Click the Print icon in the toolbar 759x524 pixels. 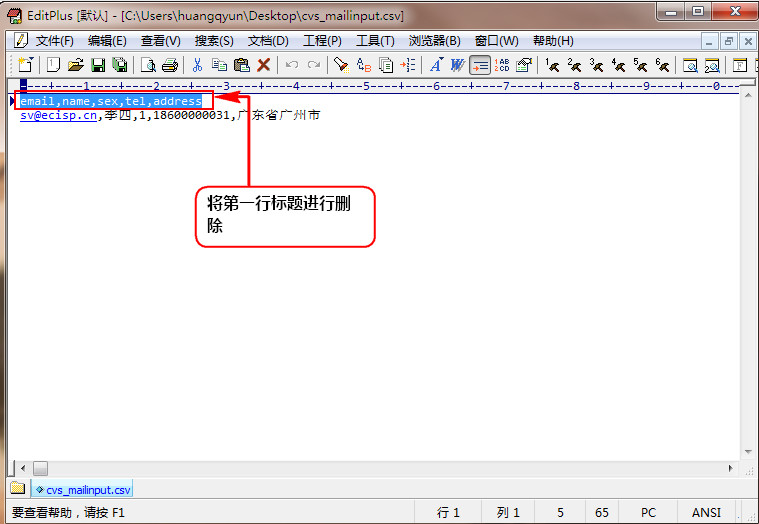click(x=170, y=65)
